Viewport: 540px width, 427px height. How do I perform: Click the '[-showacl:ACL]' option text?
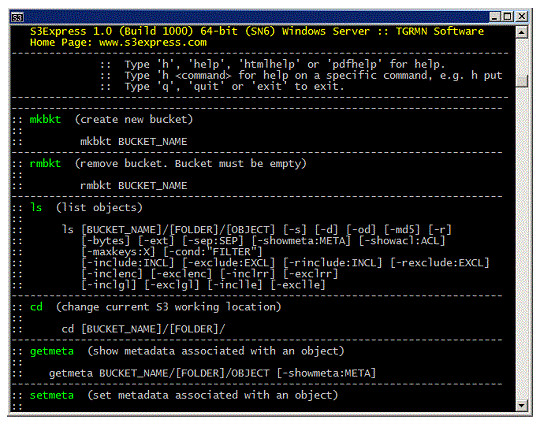click(402, 241)
